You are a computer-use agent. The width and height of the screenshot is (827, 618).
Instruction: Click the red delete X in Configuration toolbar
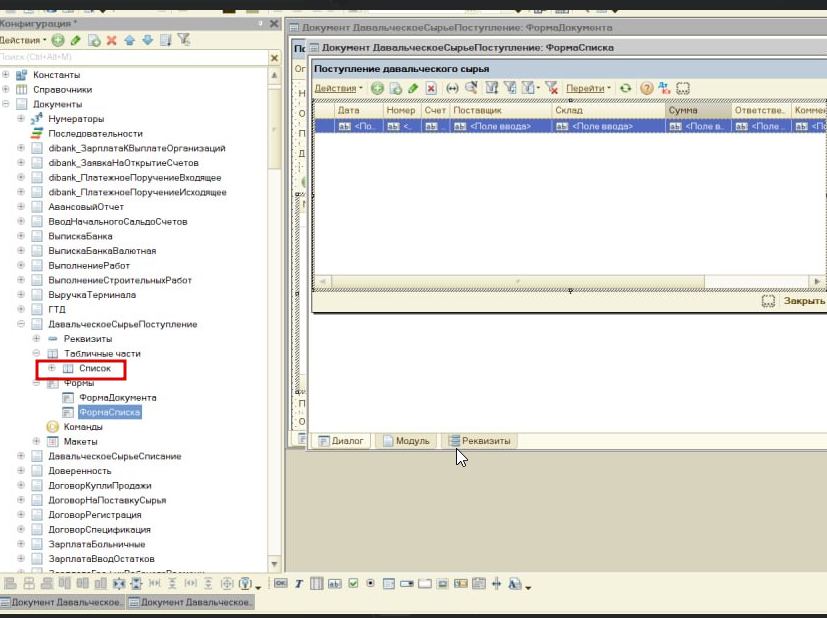(x=111, y=40)
